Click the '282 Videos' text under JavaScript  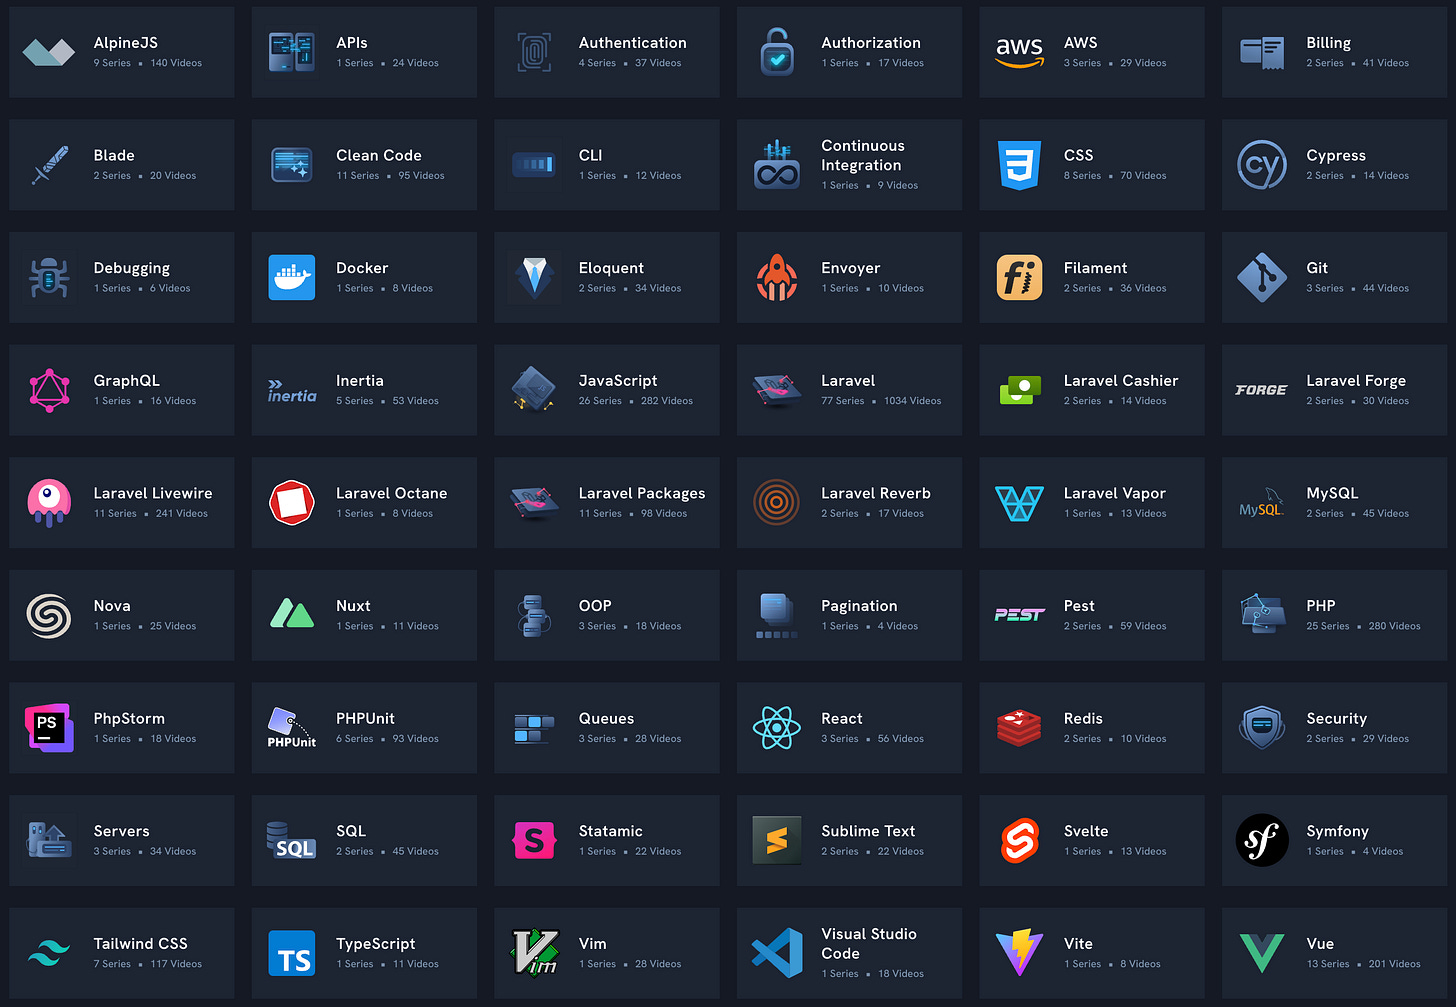[x=667, y=401]
